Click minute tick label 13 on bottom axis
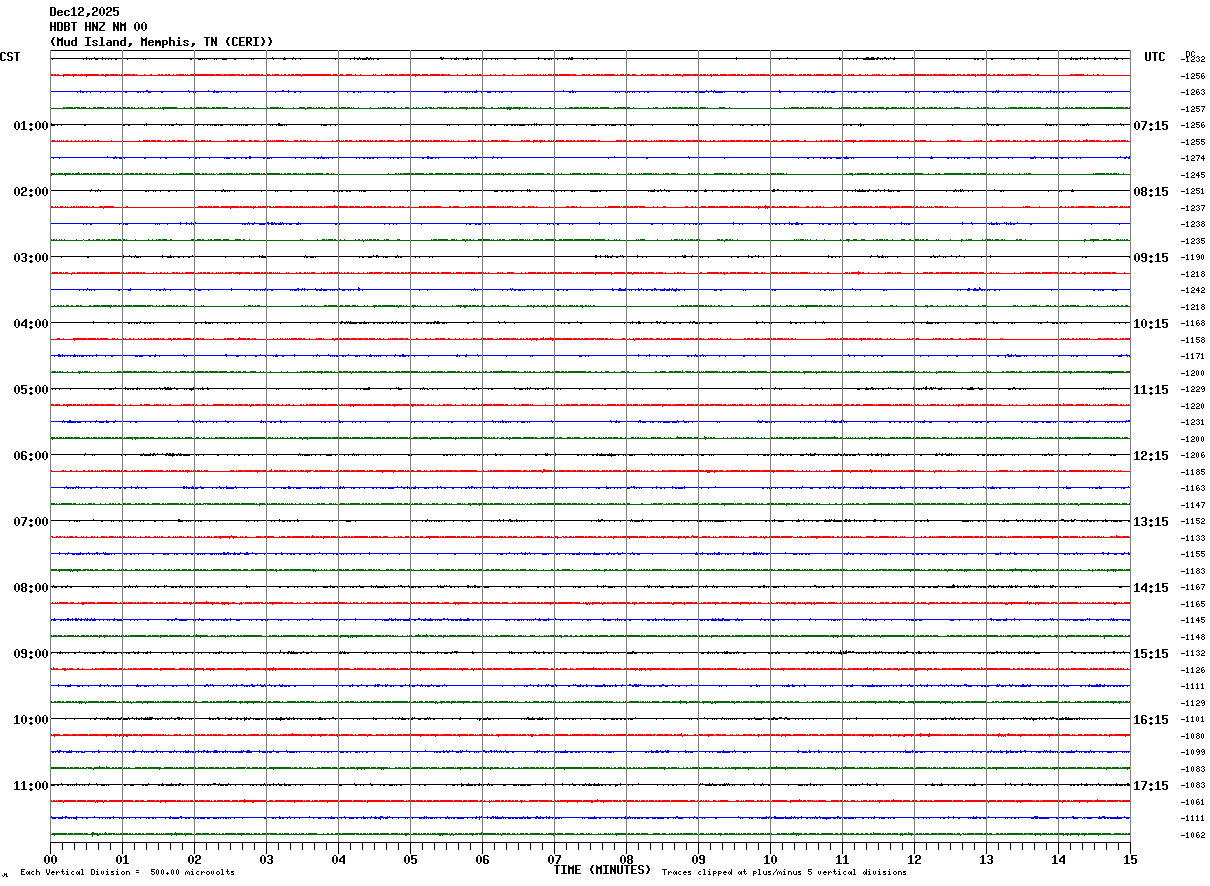Image resolution: width=1210 pixels, height=886 pixels. pyautogui.click(x=986, y=859)
